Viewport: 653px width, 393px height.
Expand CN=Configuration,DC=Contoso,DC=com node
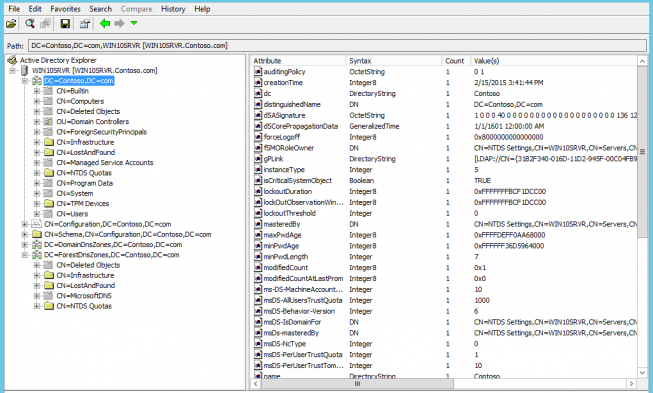pos(25,224)
